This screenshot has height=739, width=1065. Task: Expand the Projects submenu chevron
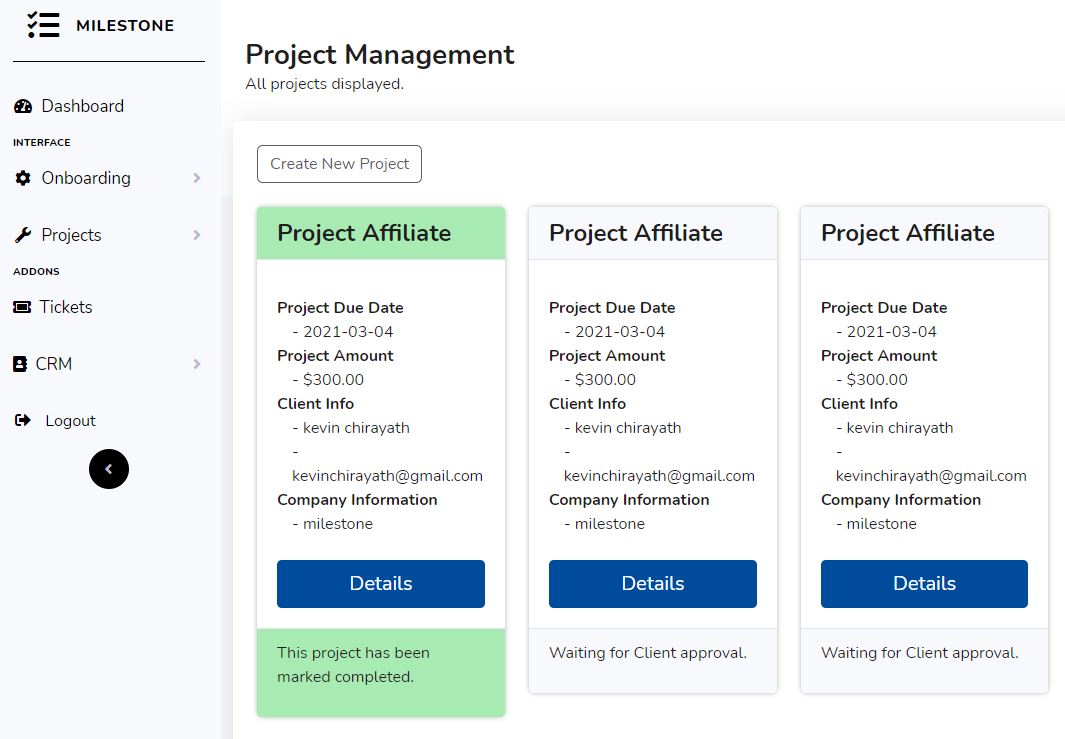click(197, 235)
